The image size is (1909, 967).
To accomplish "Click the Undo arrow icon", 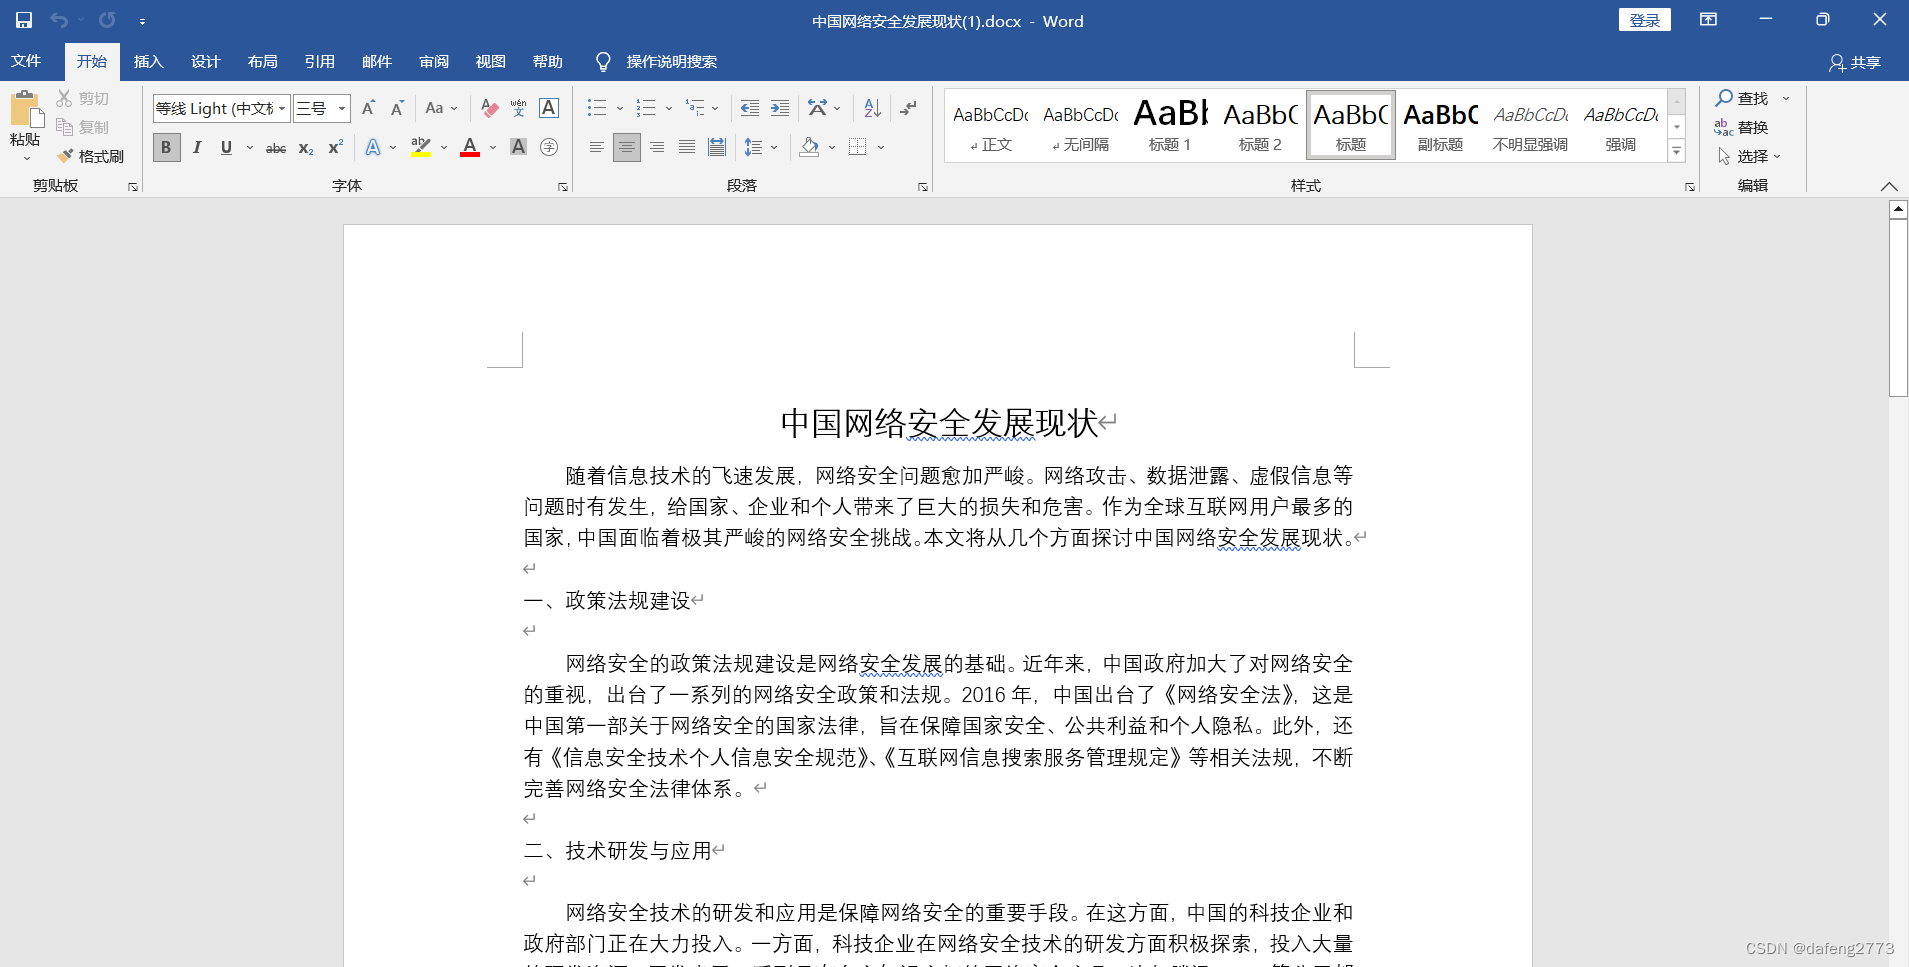I will click(59, 20).
